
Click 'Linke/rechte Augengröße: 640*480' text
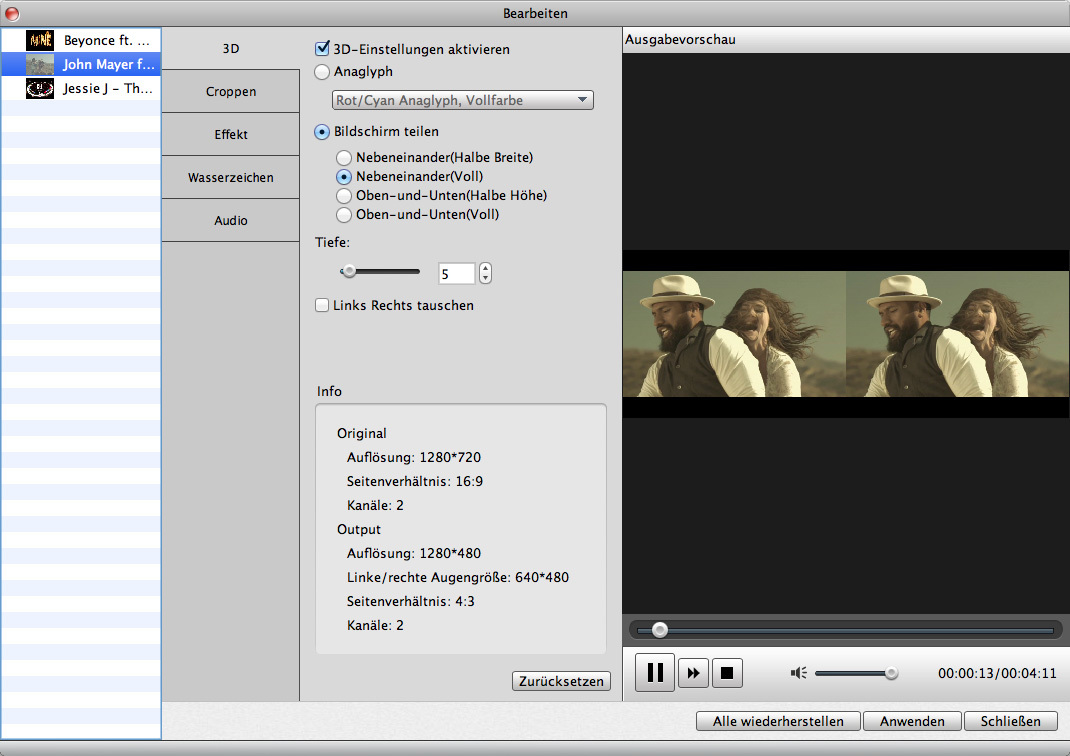457,577
